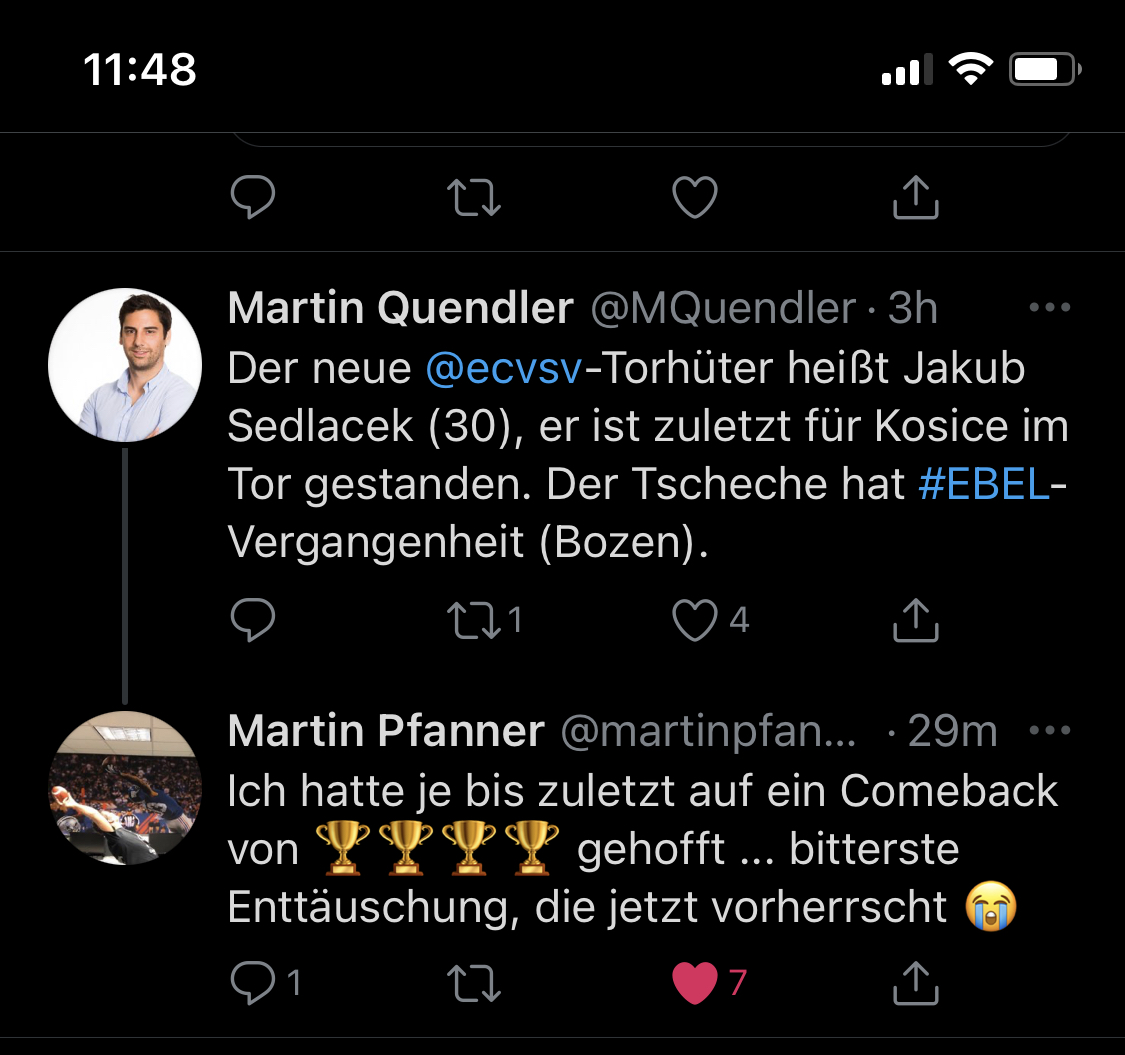Retweet Martin Quendler's goalkeeper tweet

coord(476,621)
